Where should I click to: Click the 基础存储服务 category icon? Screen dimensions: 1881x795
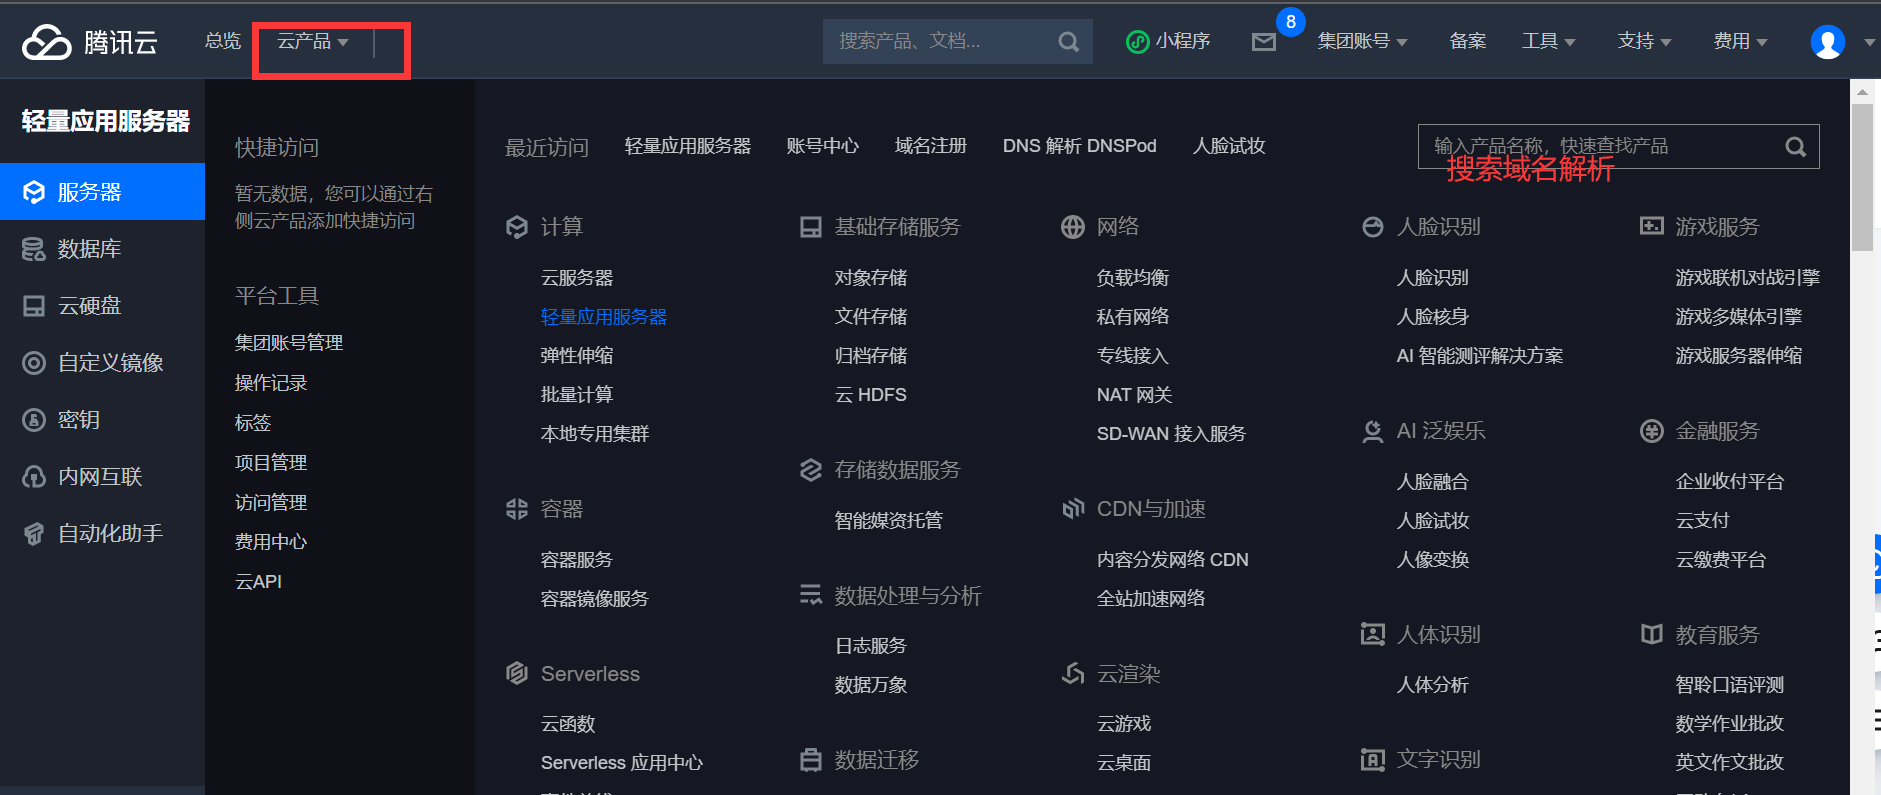point(811,227)
